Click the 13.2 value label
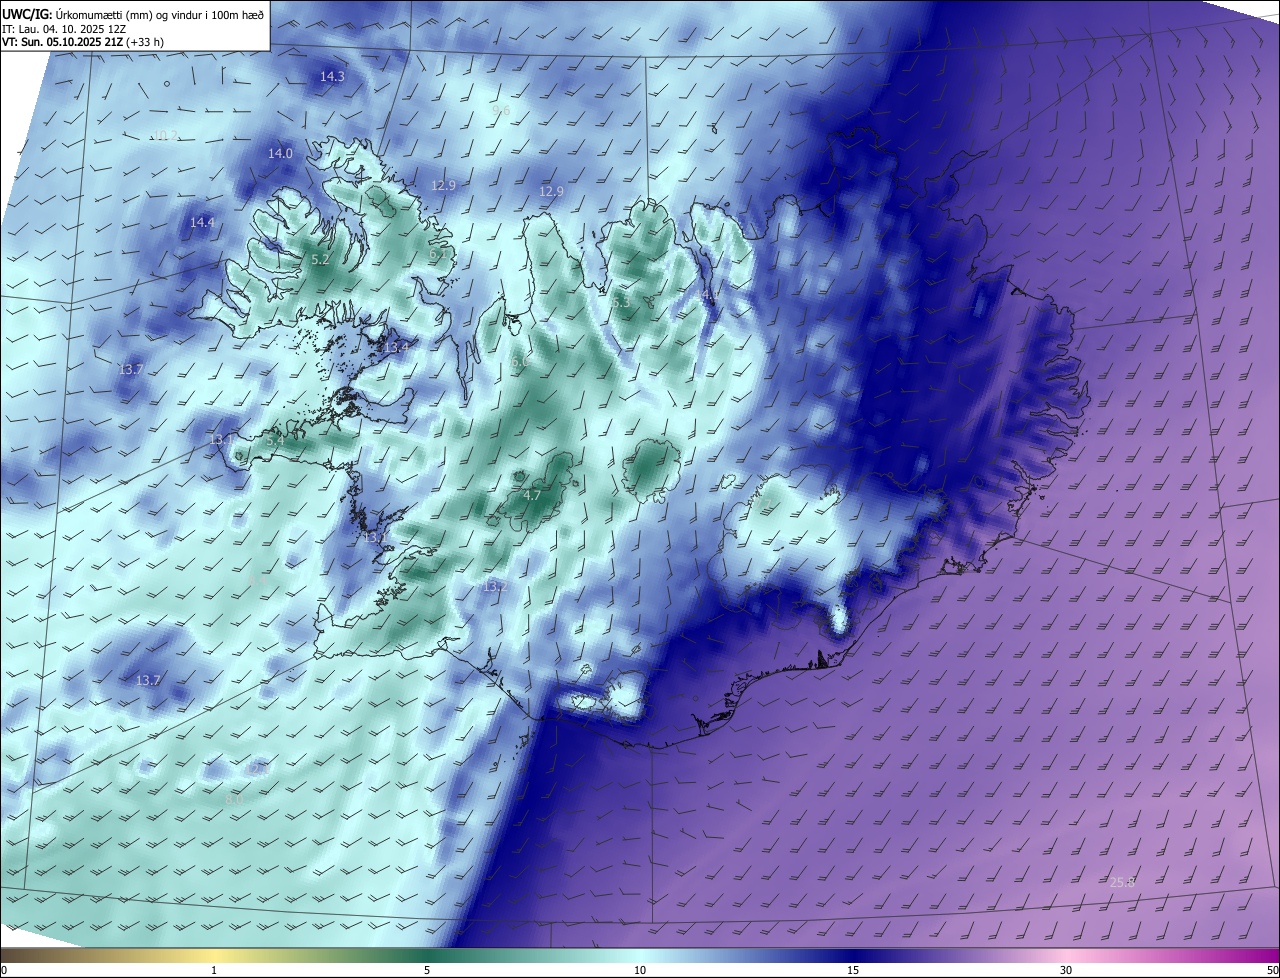Image resolution: width=1280 pixels, height=978 pixels. tap(495, 586)
